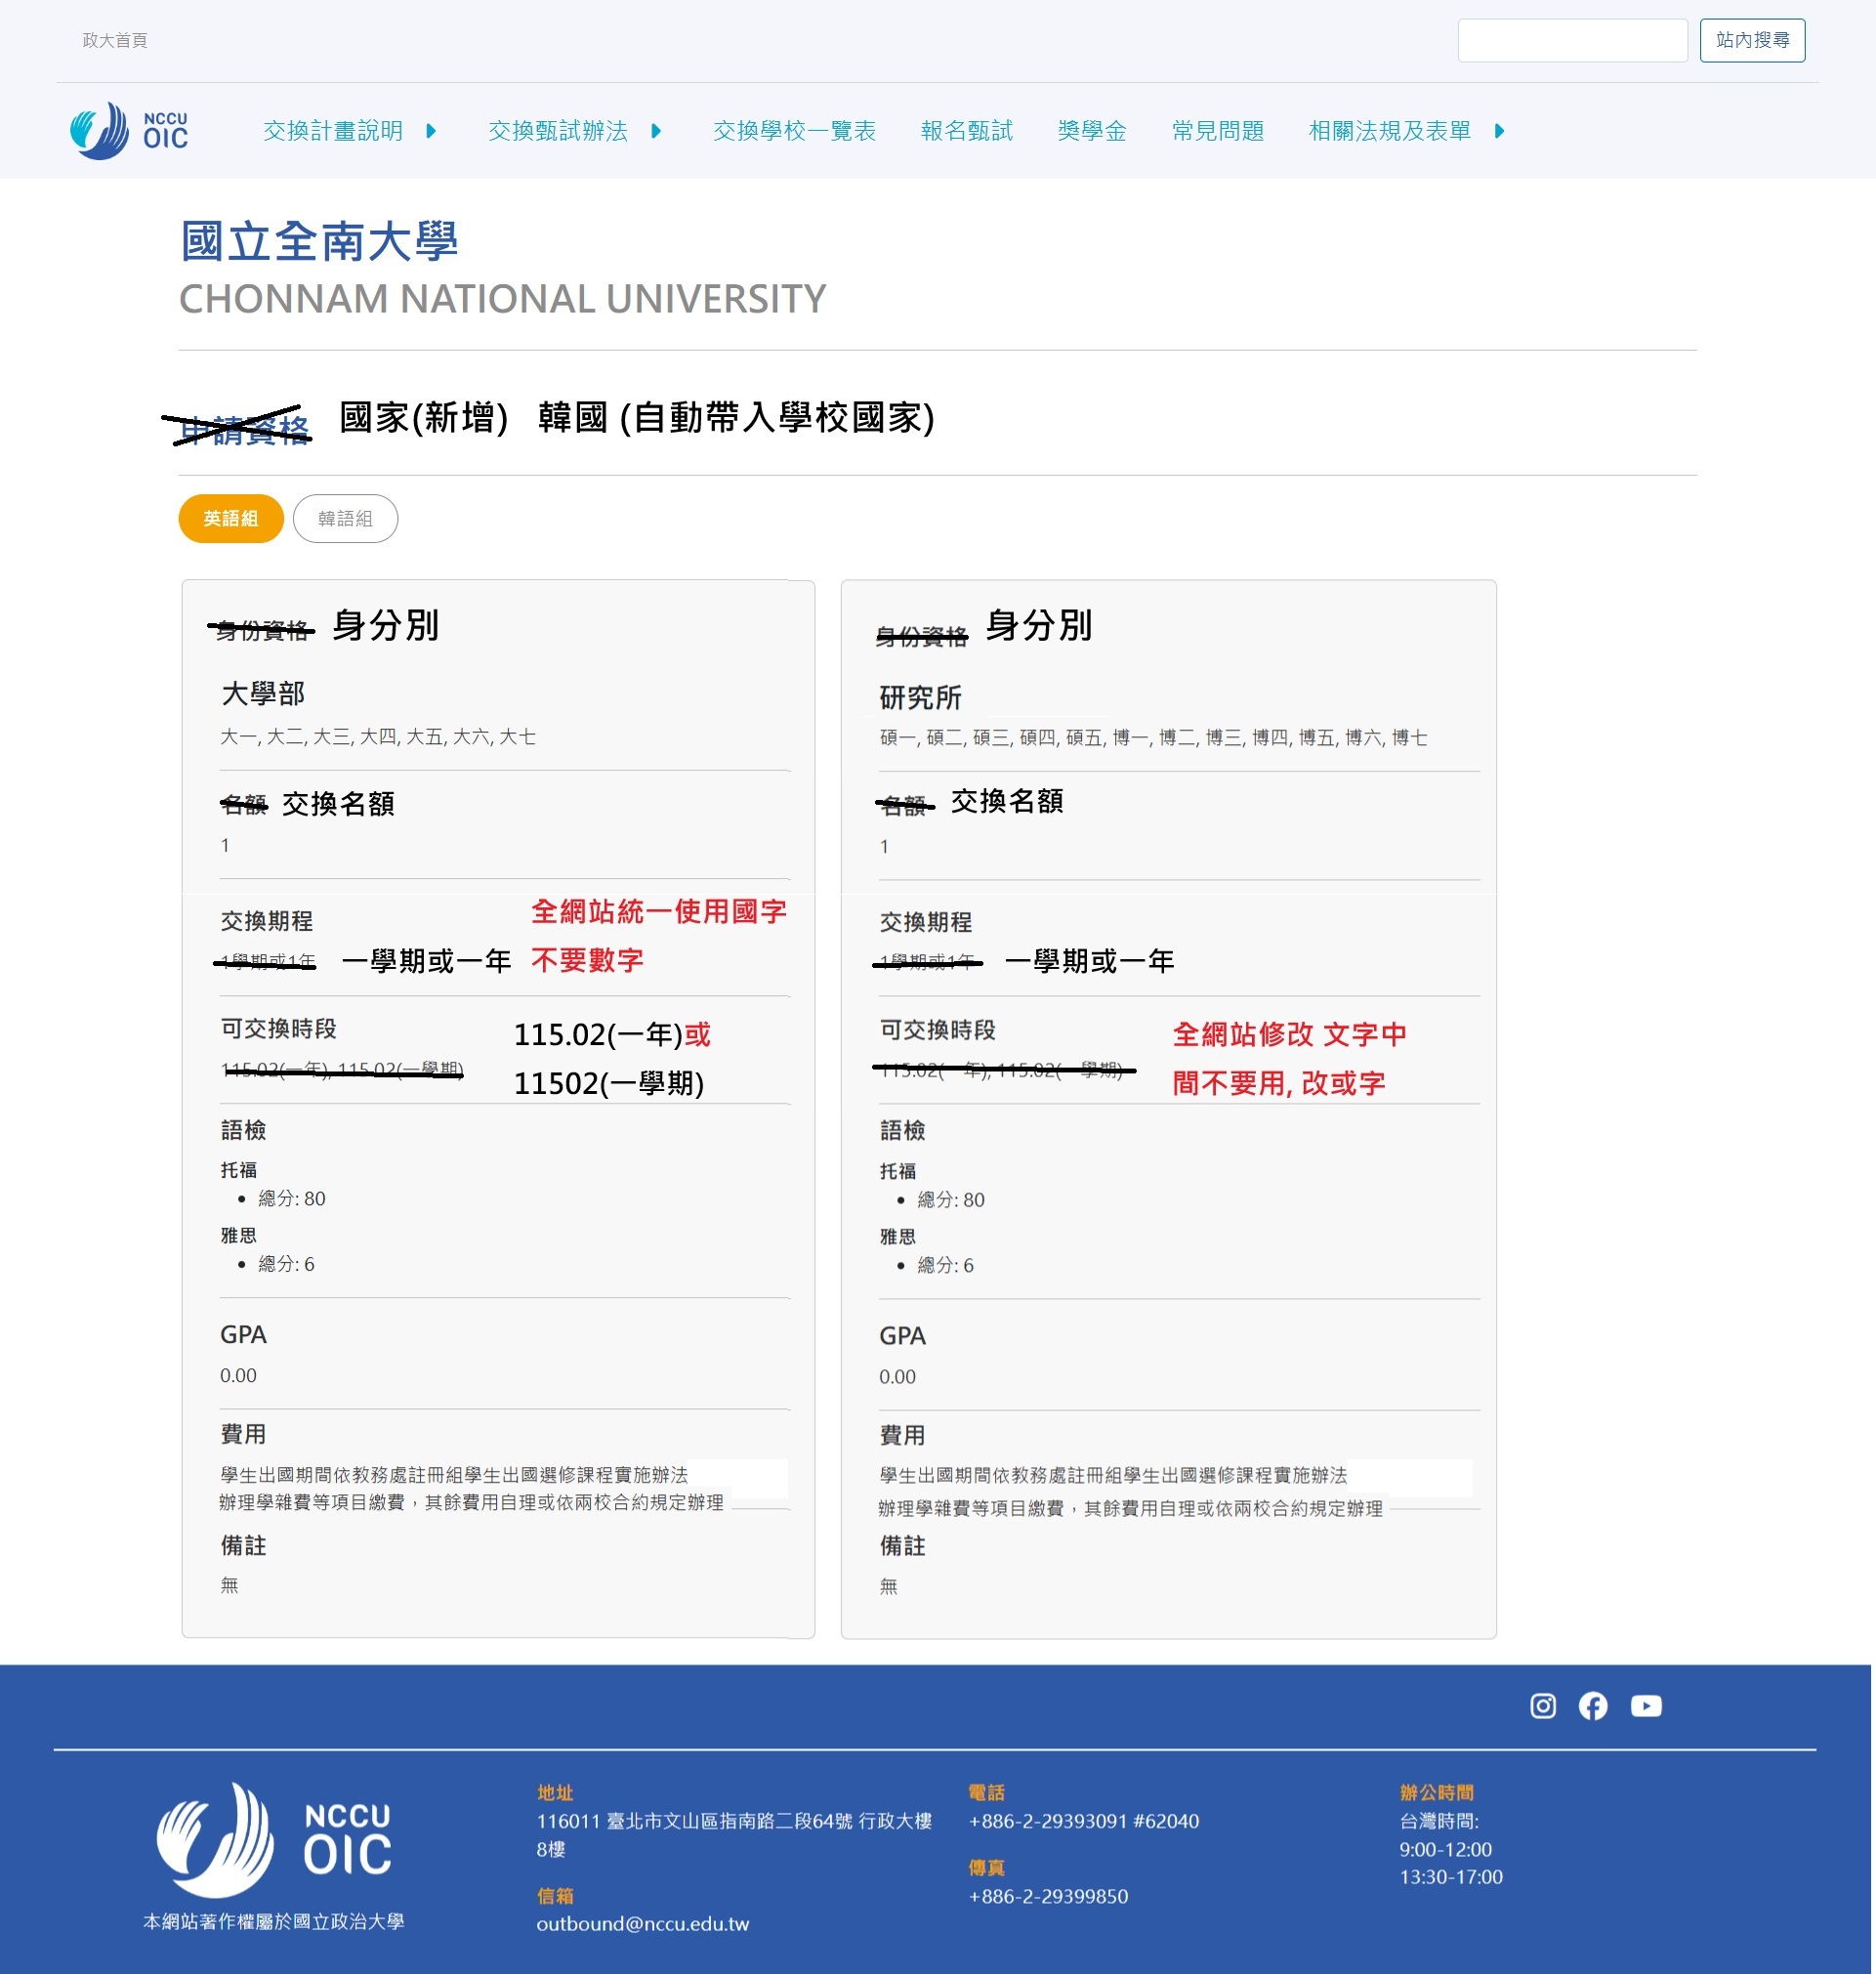Viewport: 1876px width, 1974px height.
Task: Click the 研究所 card heading
Action: pyautogui.click(x=920, y=697)
